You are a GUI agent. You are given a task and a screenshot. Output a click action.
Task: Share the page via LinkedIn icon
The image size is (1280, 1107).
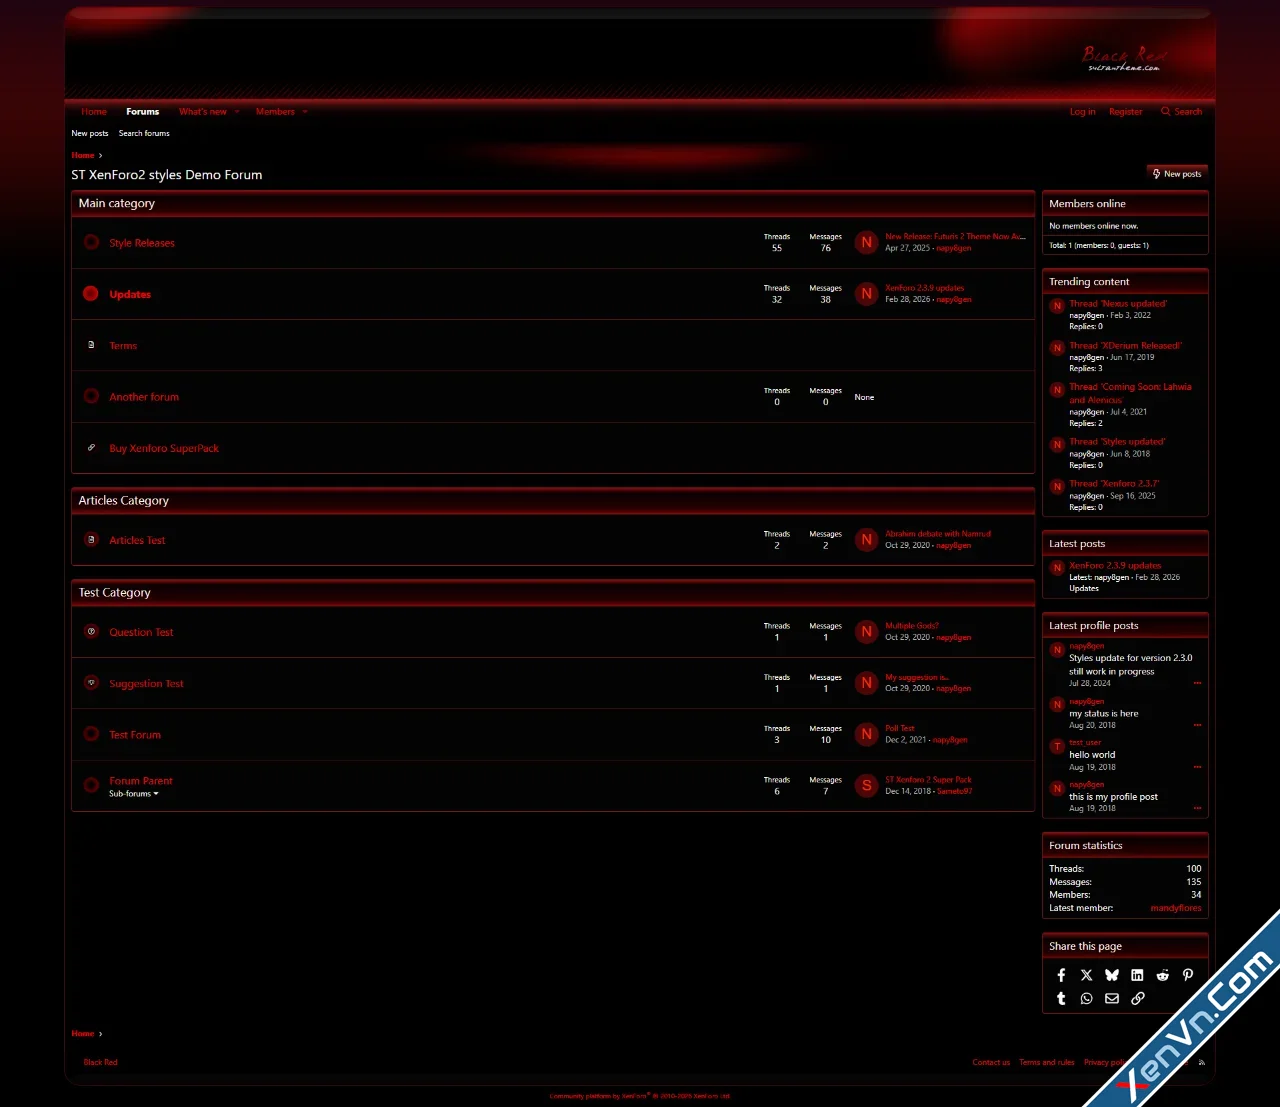[1137, 975]
